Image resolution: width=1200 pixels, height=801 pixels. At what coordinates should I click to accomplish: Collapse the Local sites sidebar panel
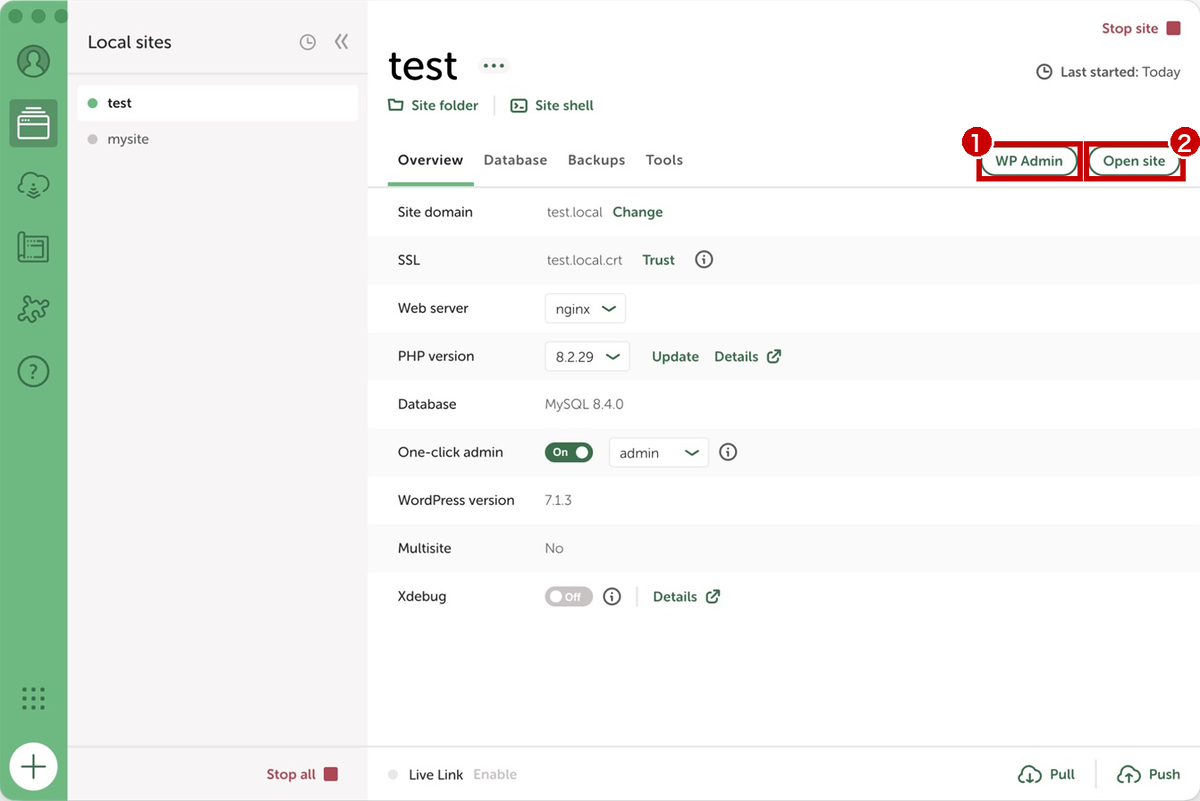pos(342,42)
